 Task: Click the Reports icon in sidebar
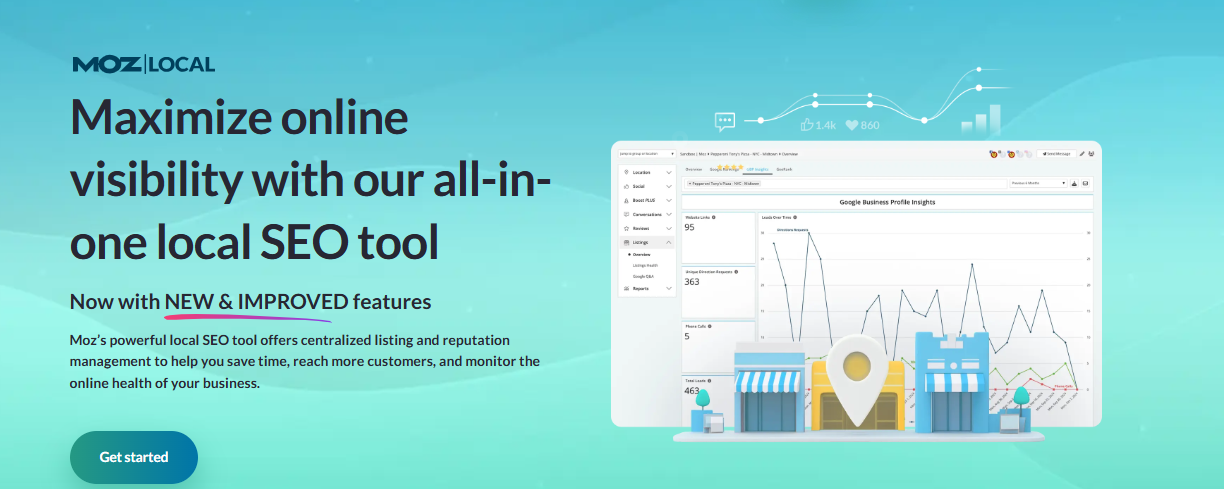pos(626,288)
